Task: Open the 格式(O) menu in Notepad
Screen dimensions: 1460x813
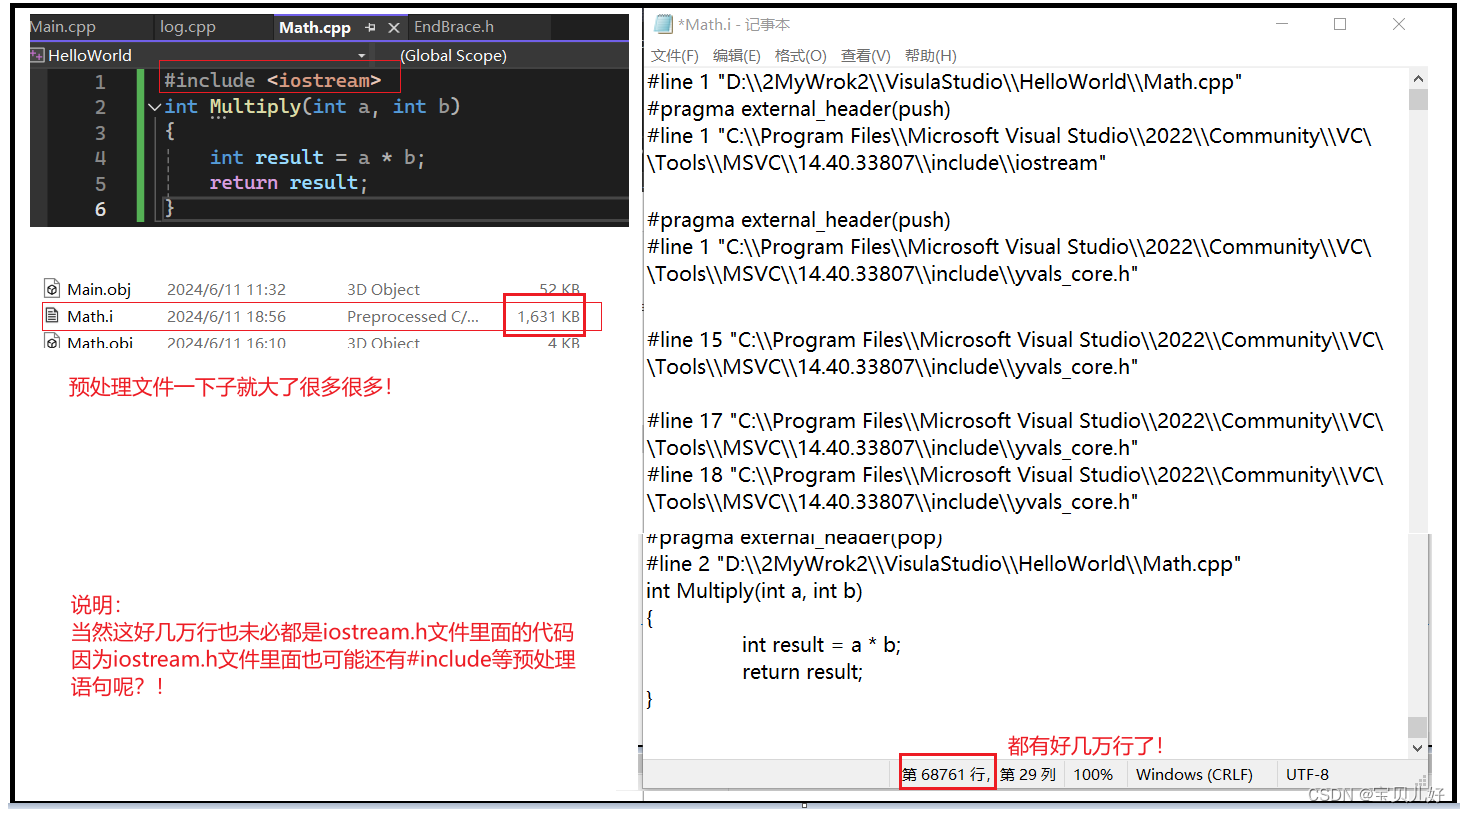Action: [801, 56]
